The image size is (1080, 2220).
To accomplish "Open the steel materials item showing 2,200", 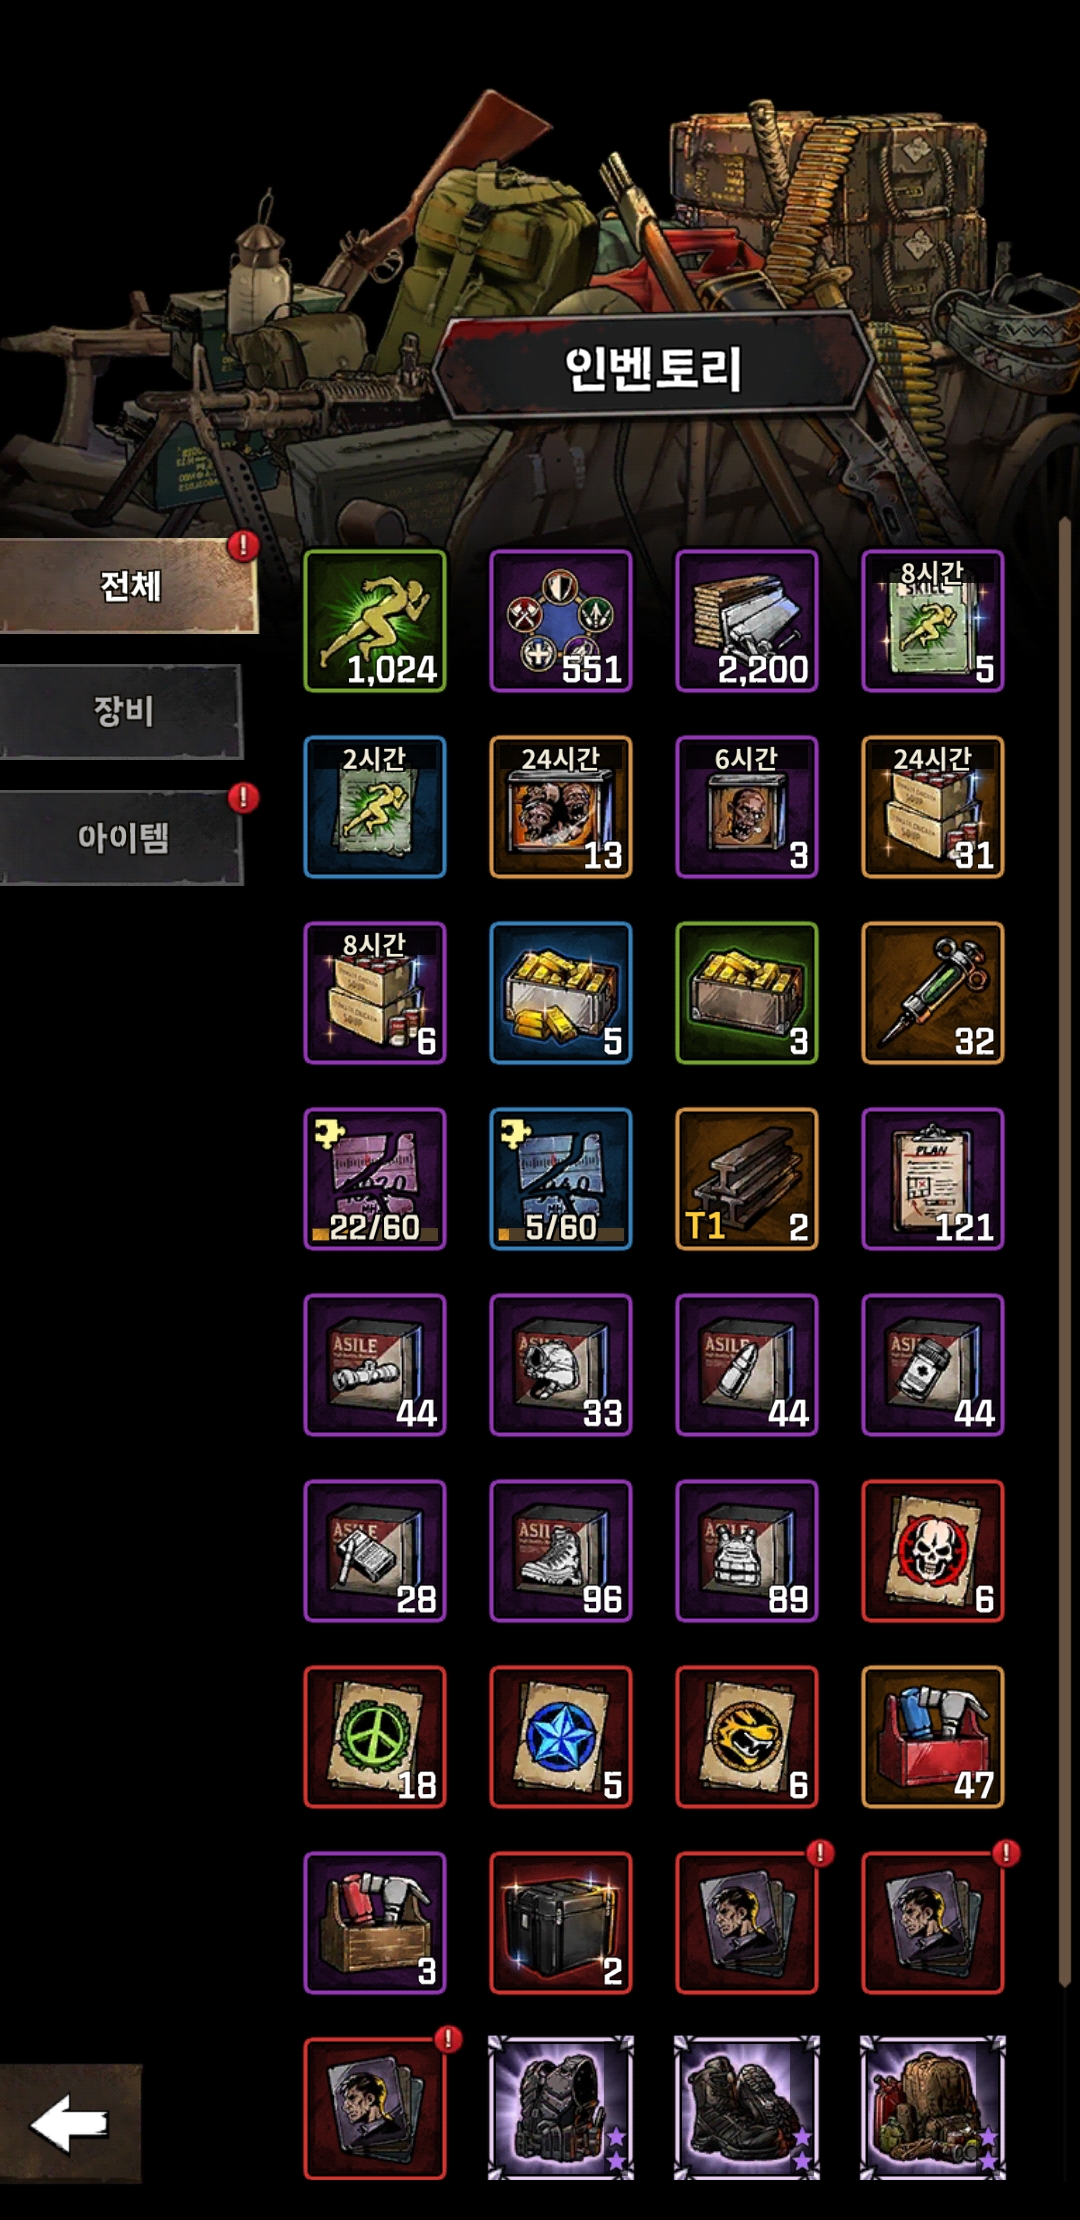I will 747,620.
